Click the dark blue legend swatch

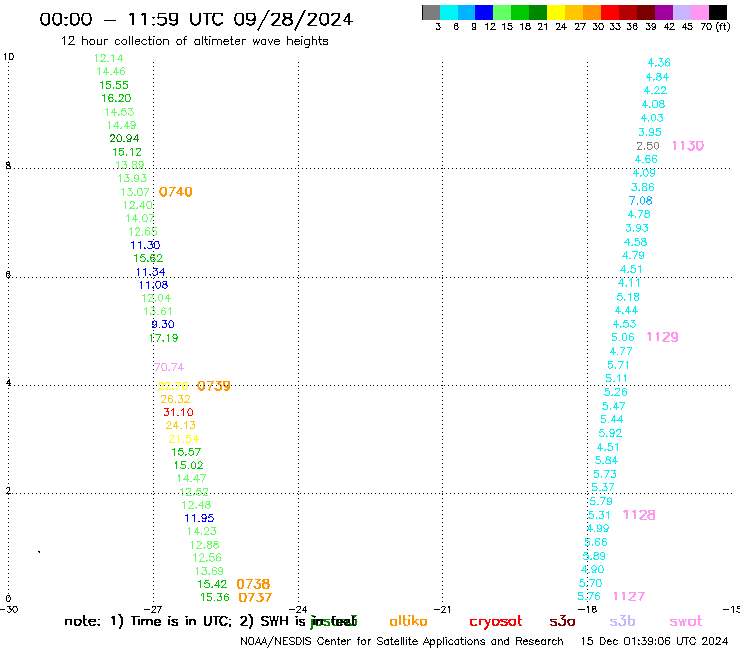click(x=484, y=12)
